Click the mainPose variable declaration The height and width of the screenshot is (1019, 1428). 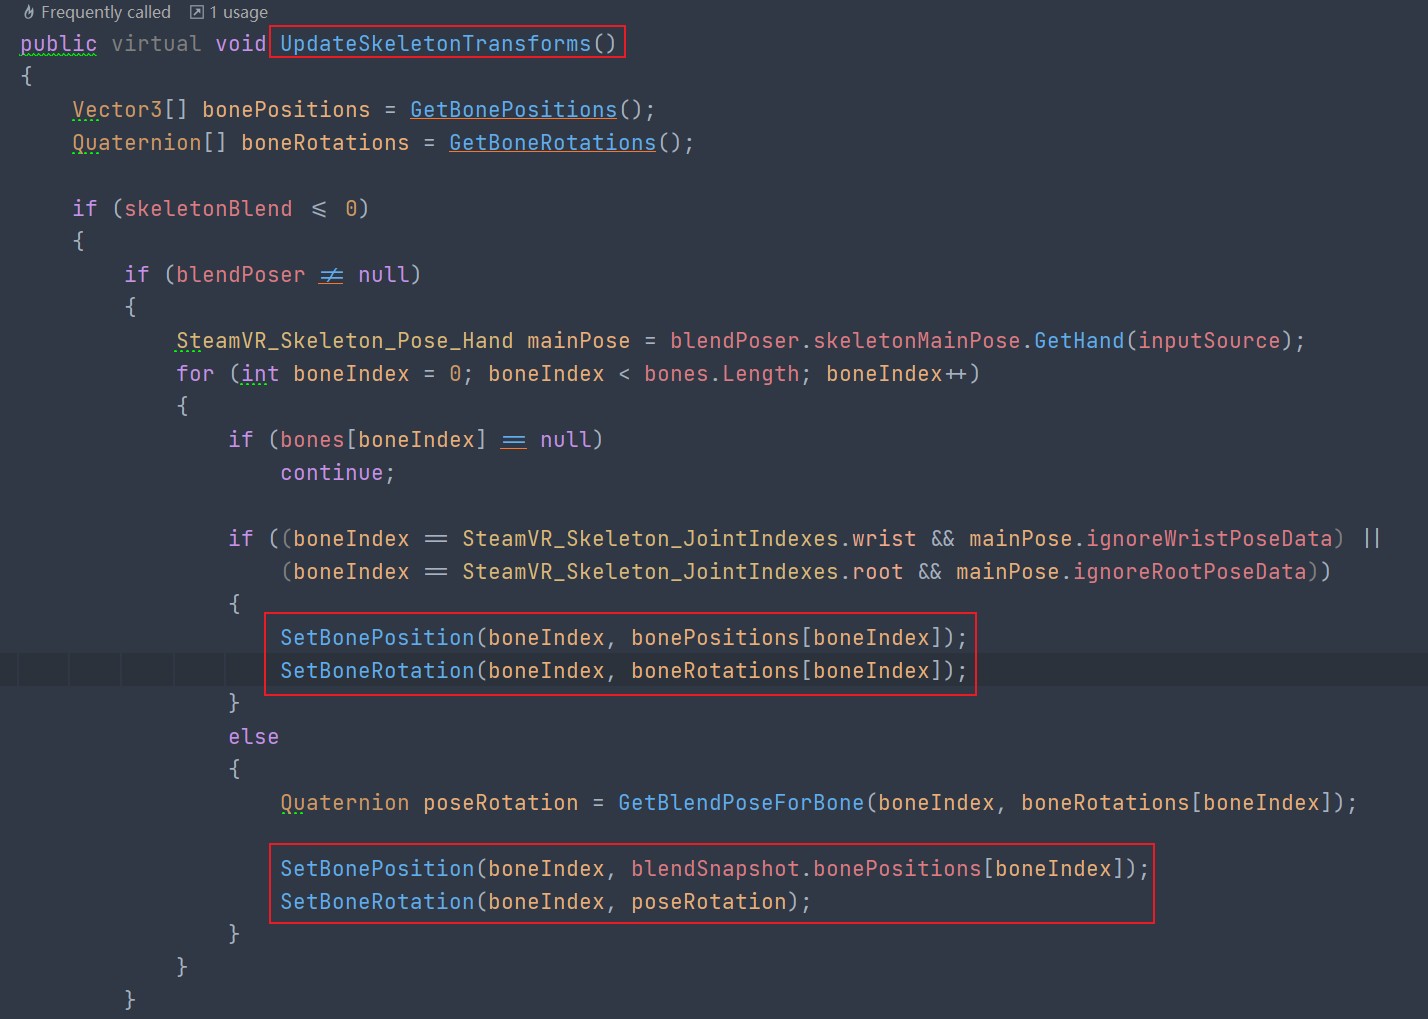click(579, 340)
